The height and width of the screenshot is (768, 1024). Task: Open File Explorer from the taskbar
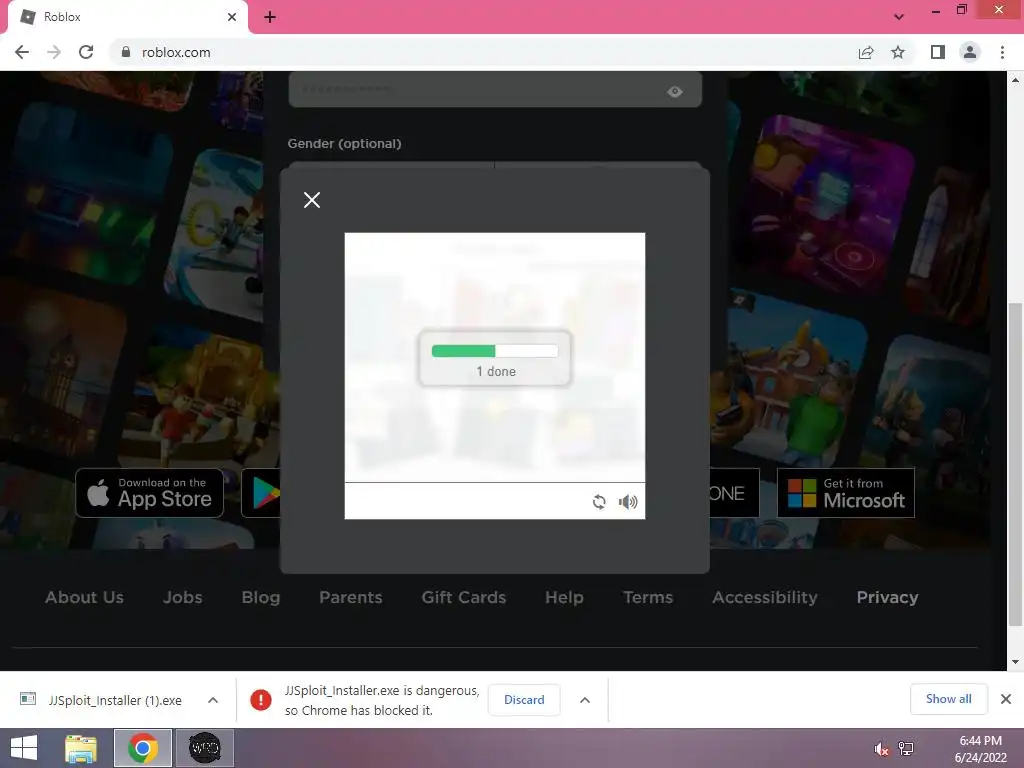pyautogui.click(x=81, y=748)
